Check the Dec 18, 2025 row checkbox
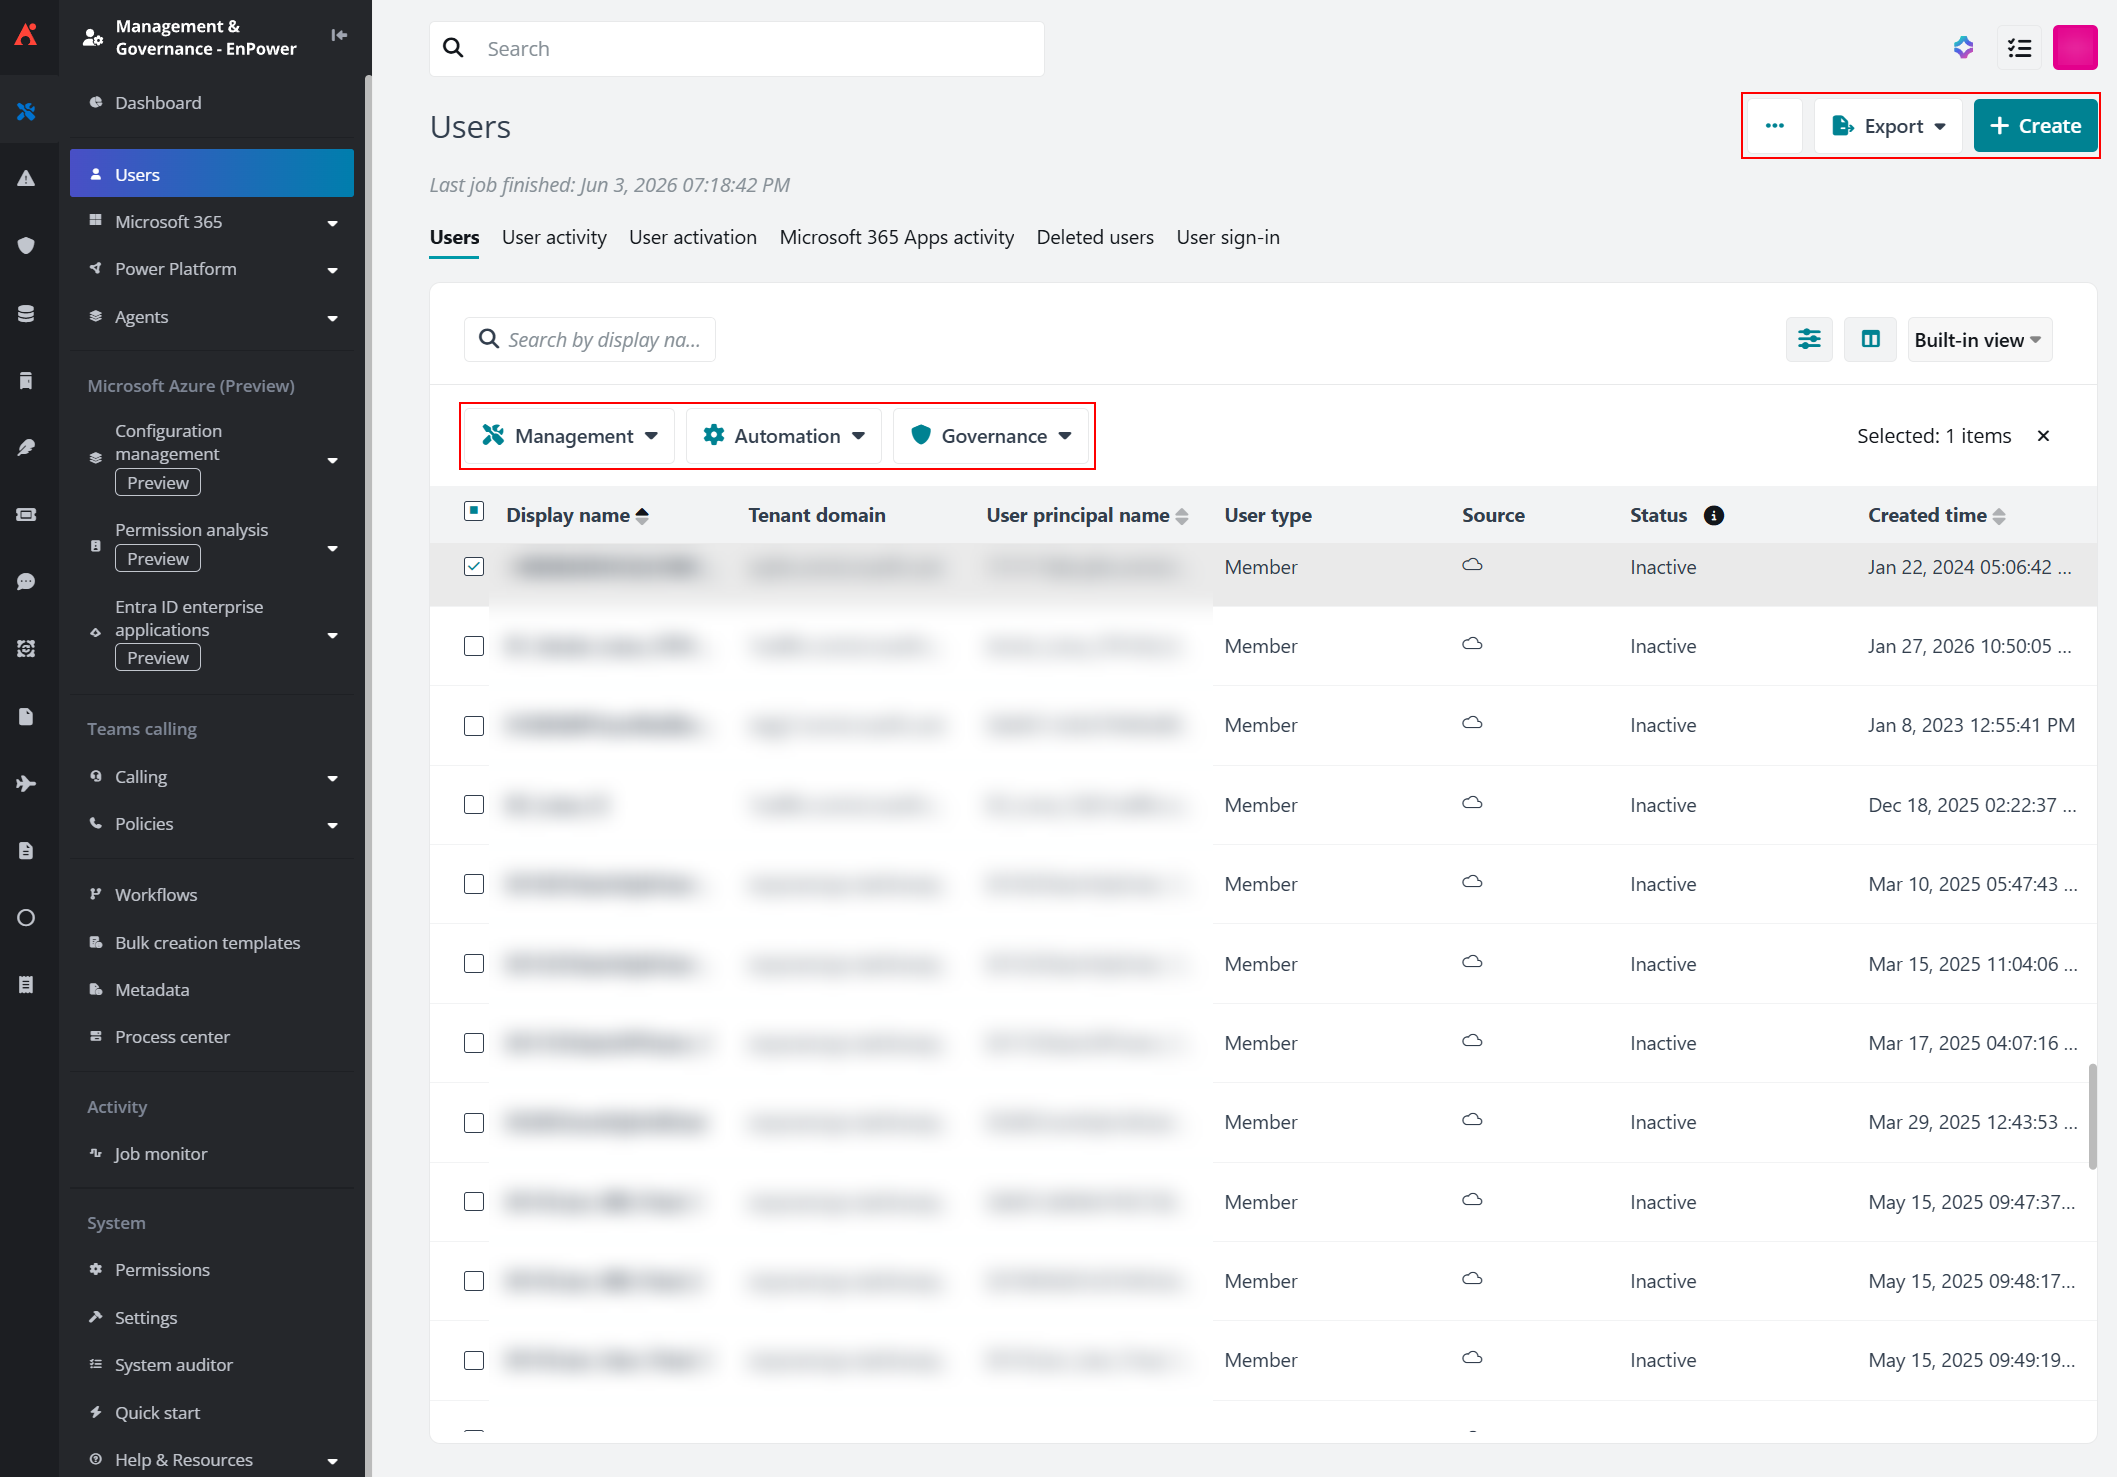 [474, 805]
